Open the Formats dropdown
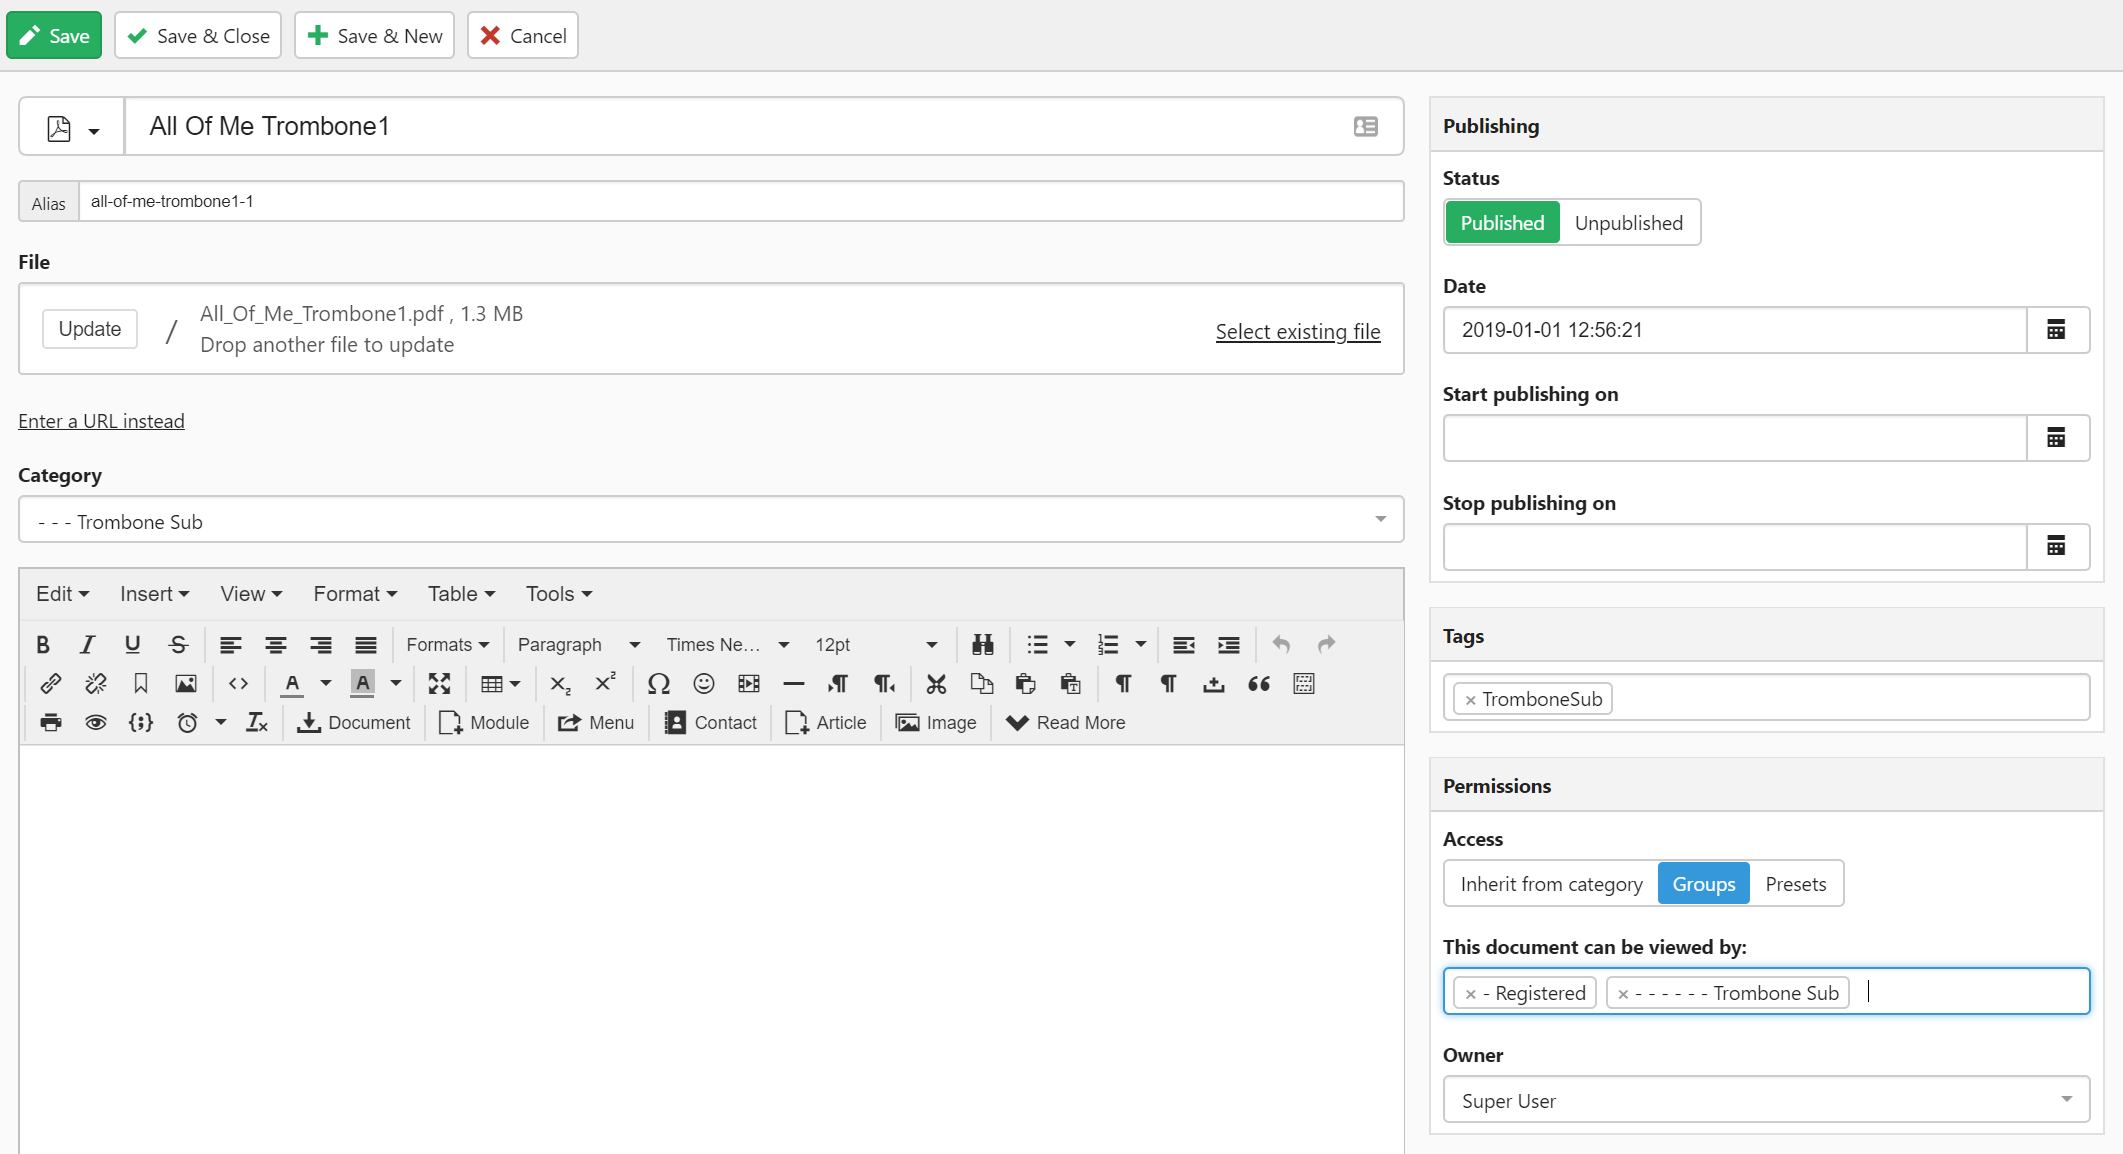 [x=446, y=645]
